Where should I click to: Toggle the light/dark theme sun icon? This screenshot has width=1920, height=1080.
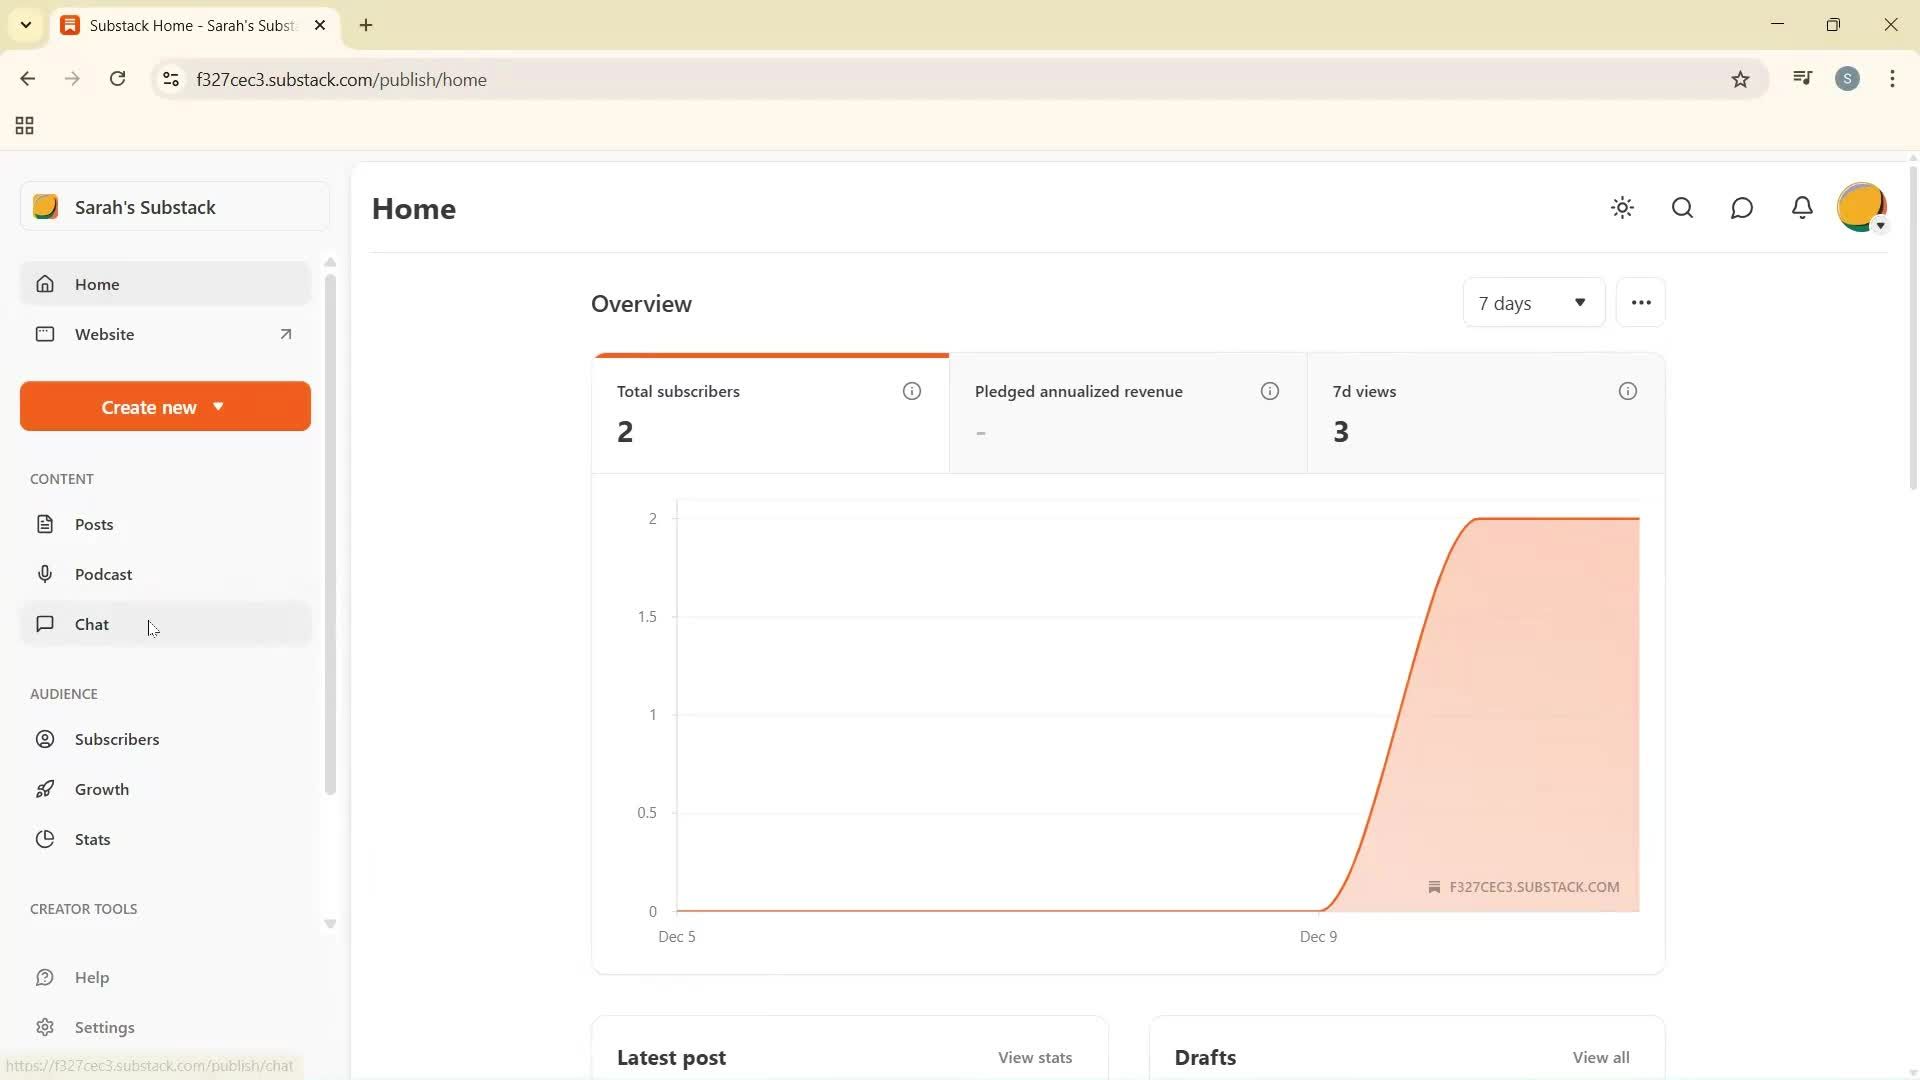1622,208
